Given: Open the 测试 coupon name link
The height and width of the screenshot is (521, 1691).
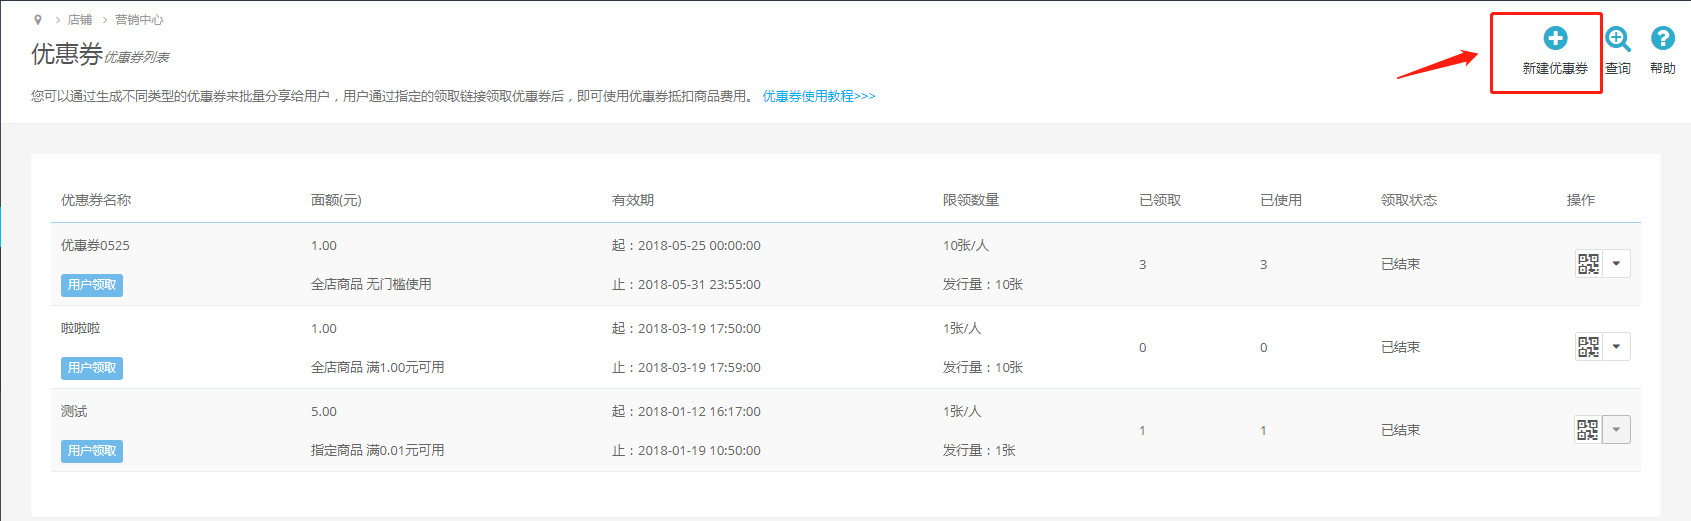Looking at the screenshot, I should point(74,411).
